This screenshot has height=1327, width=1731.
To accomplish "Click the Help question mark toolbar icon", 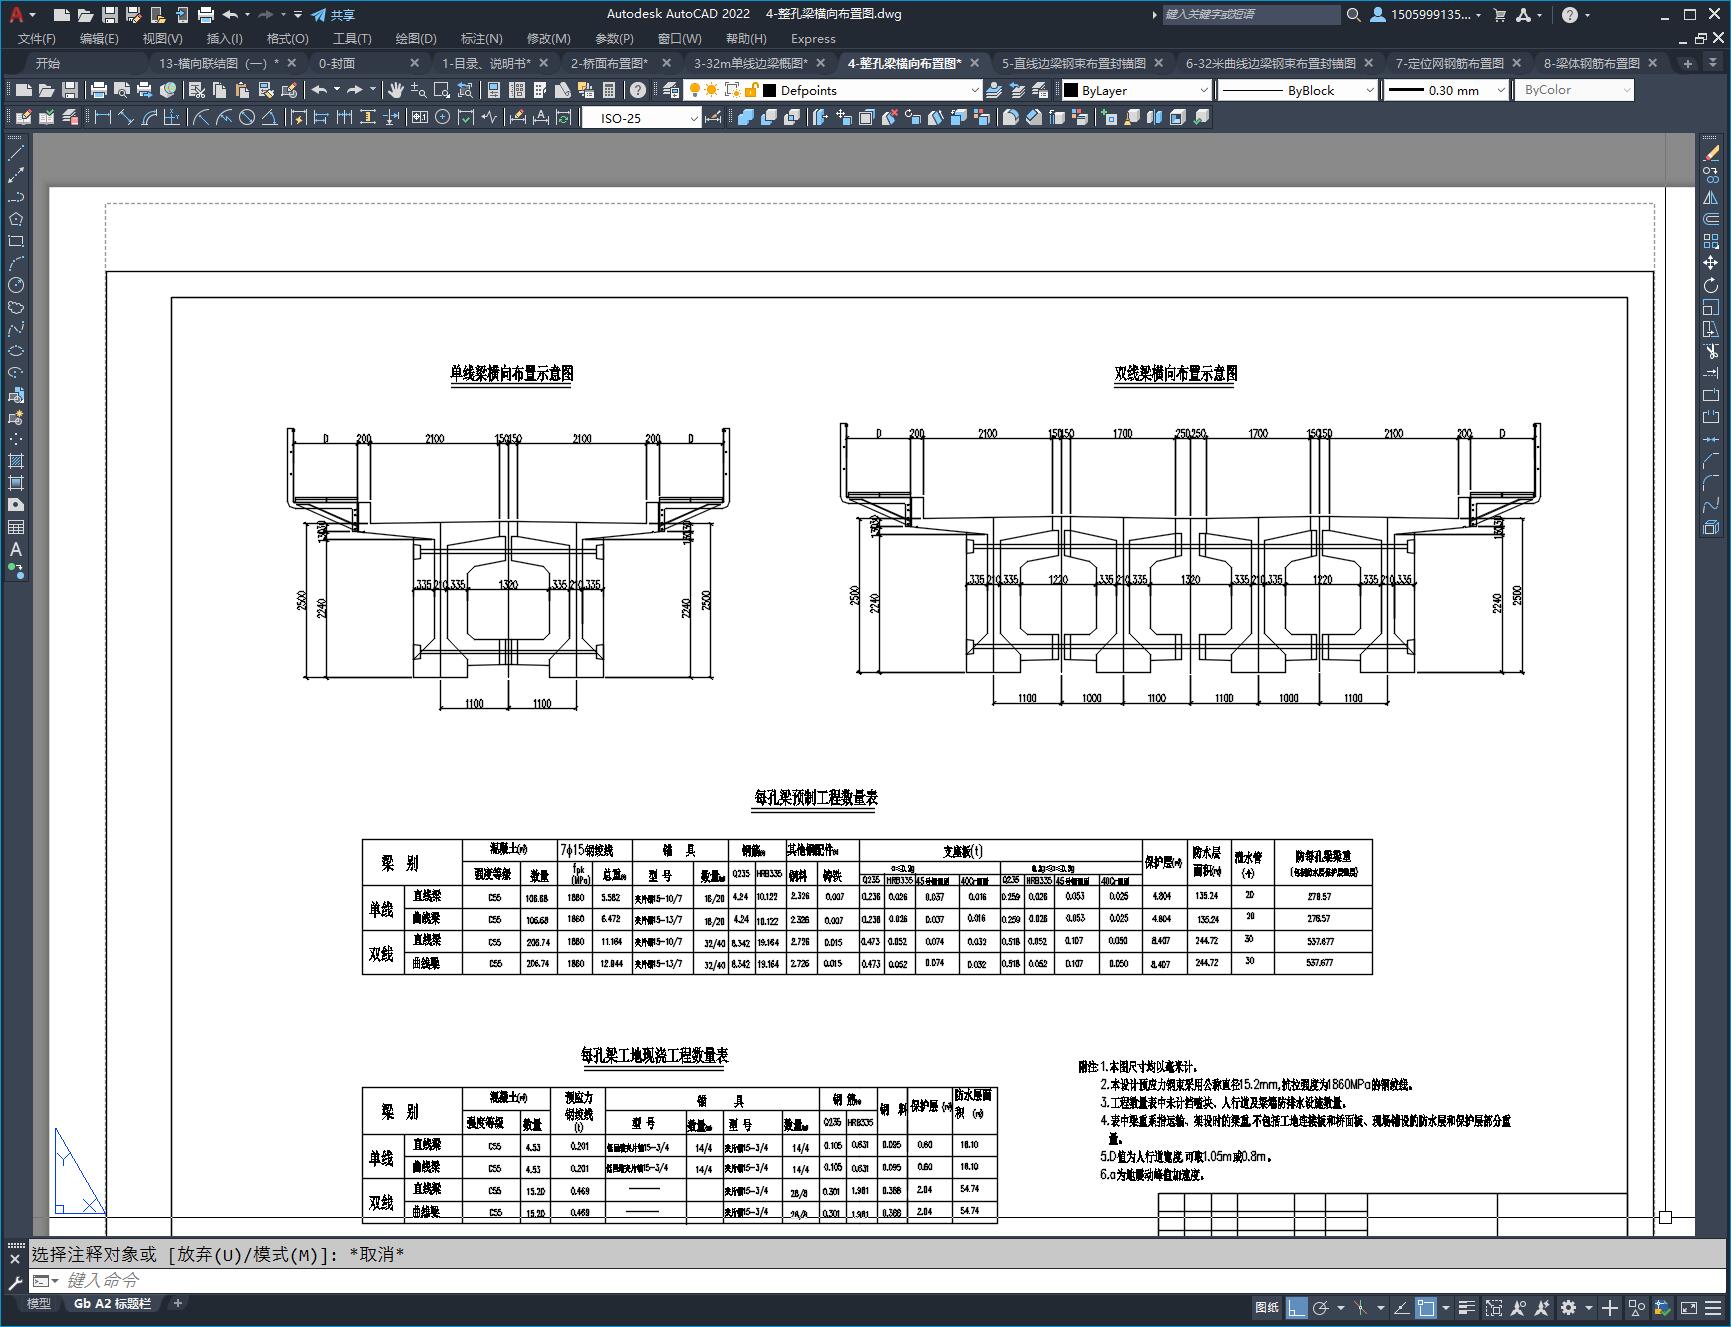I will tap(638, 90).
